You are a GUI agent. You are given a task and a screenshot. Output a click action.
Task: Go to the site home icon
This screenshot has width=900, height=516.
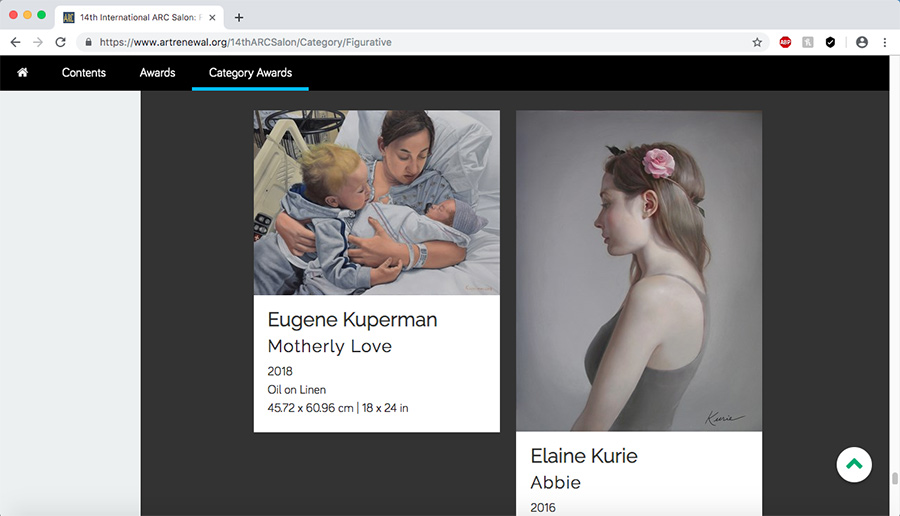(22, 72)
